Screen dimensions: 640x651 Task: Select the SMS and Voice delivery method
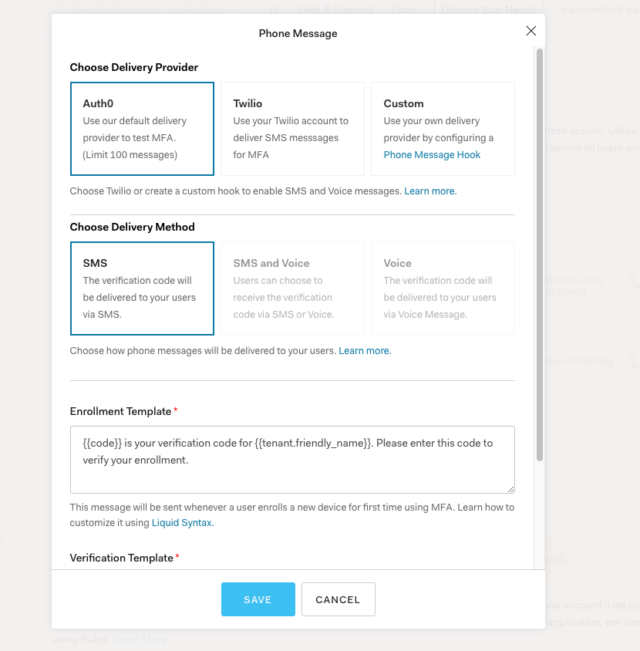click(293, 289)
